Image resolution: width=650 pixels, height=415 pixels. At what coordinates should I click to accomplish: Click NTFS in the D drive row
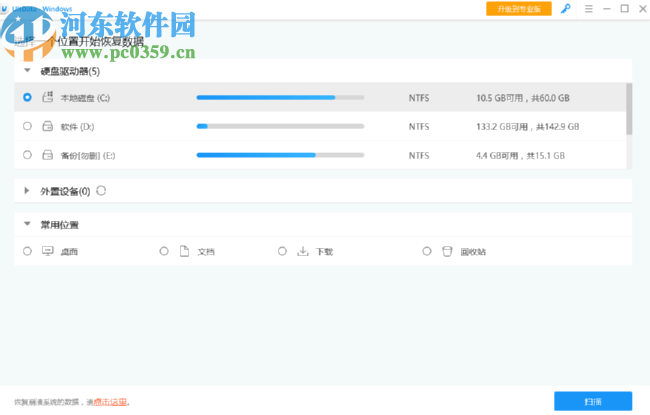(419, 127)
